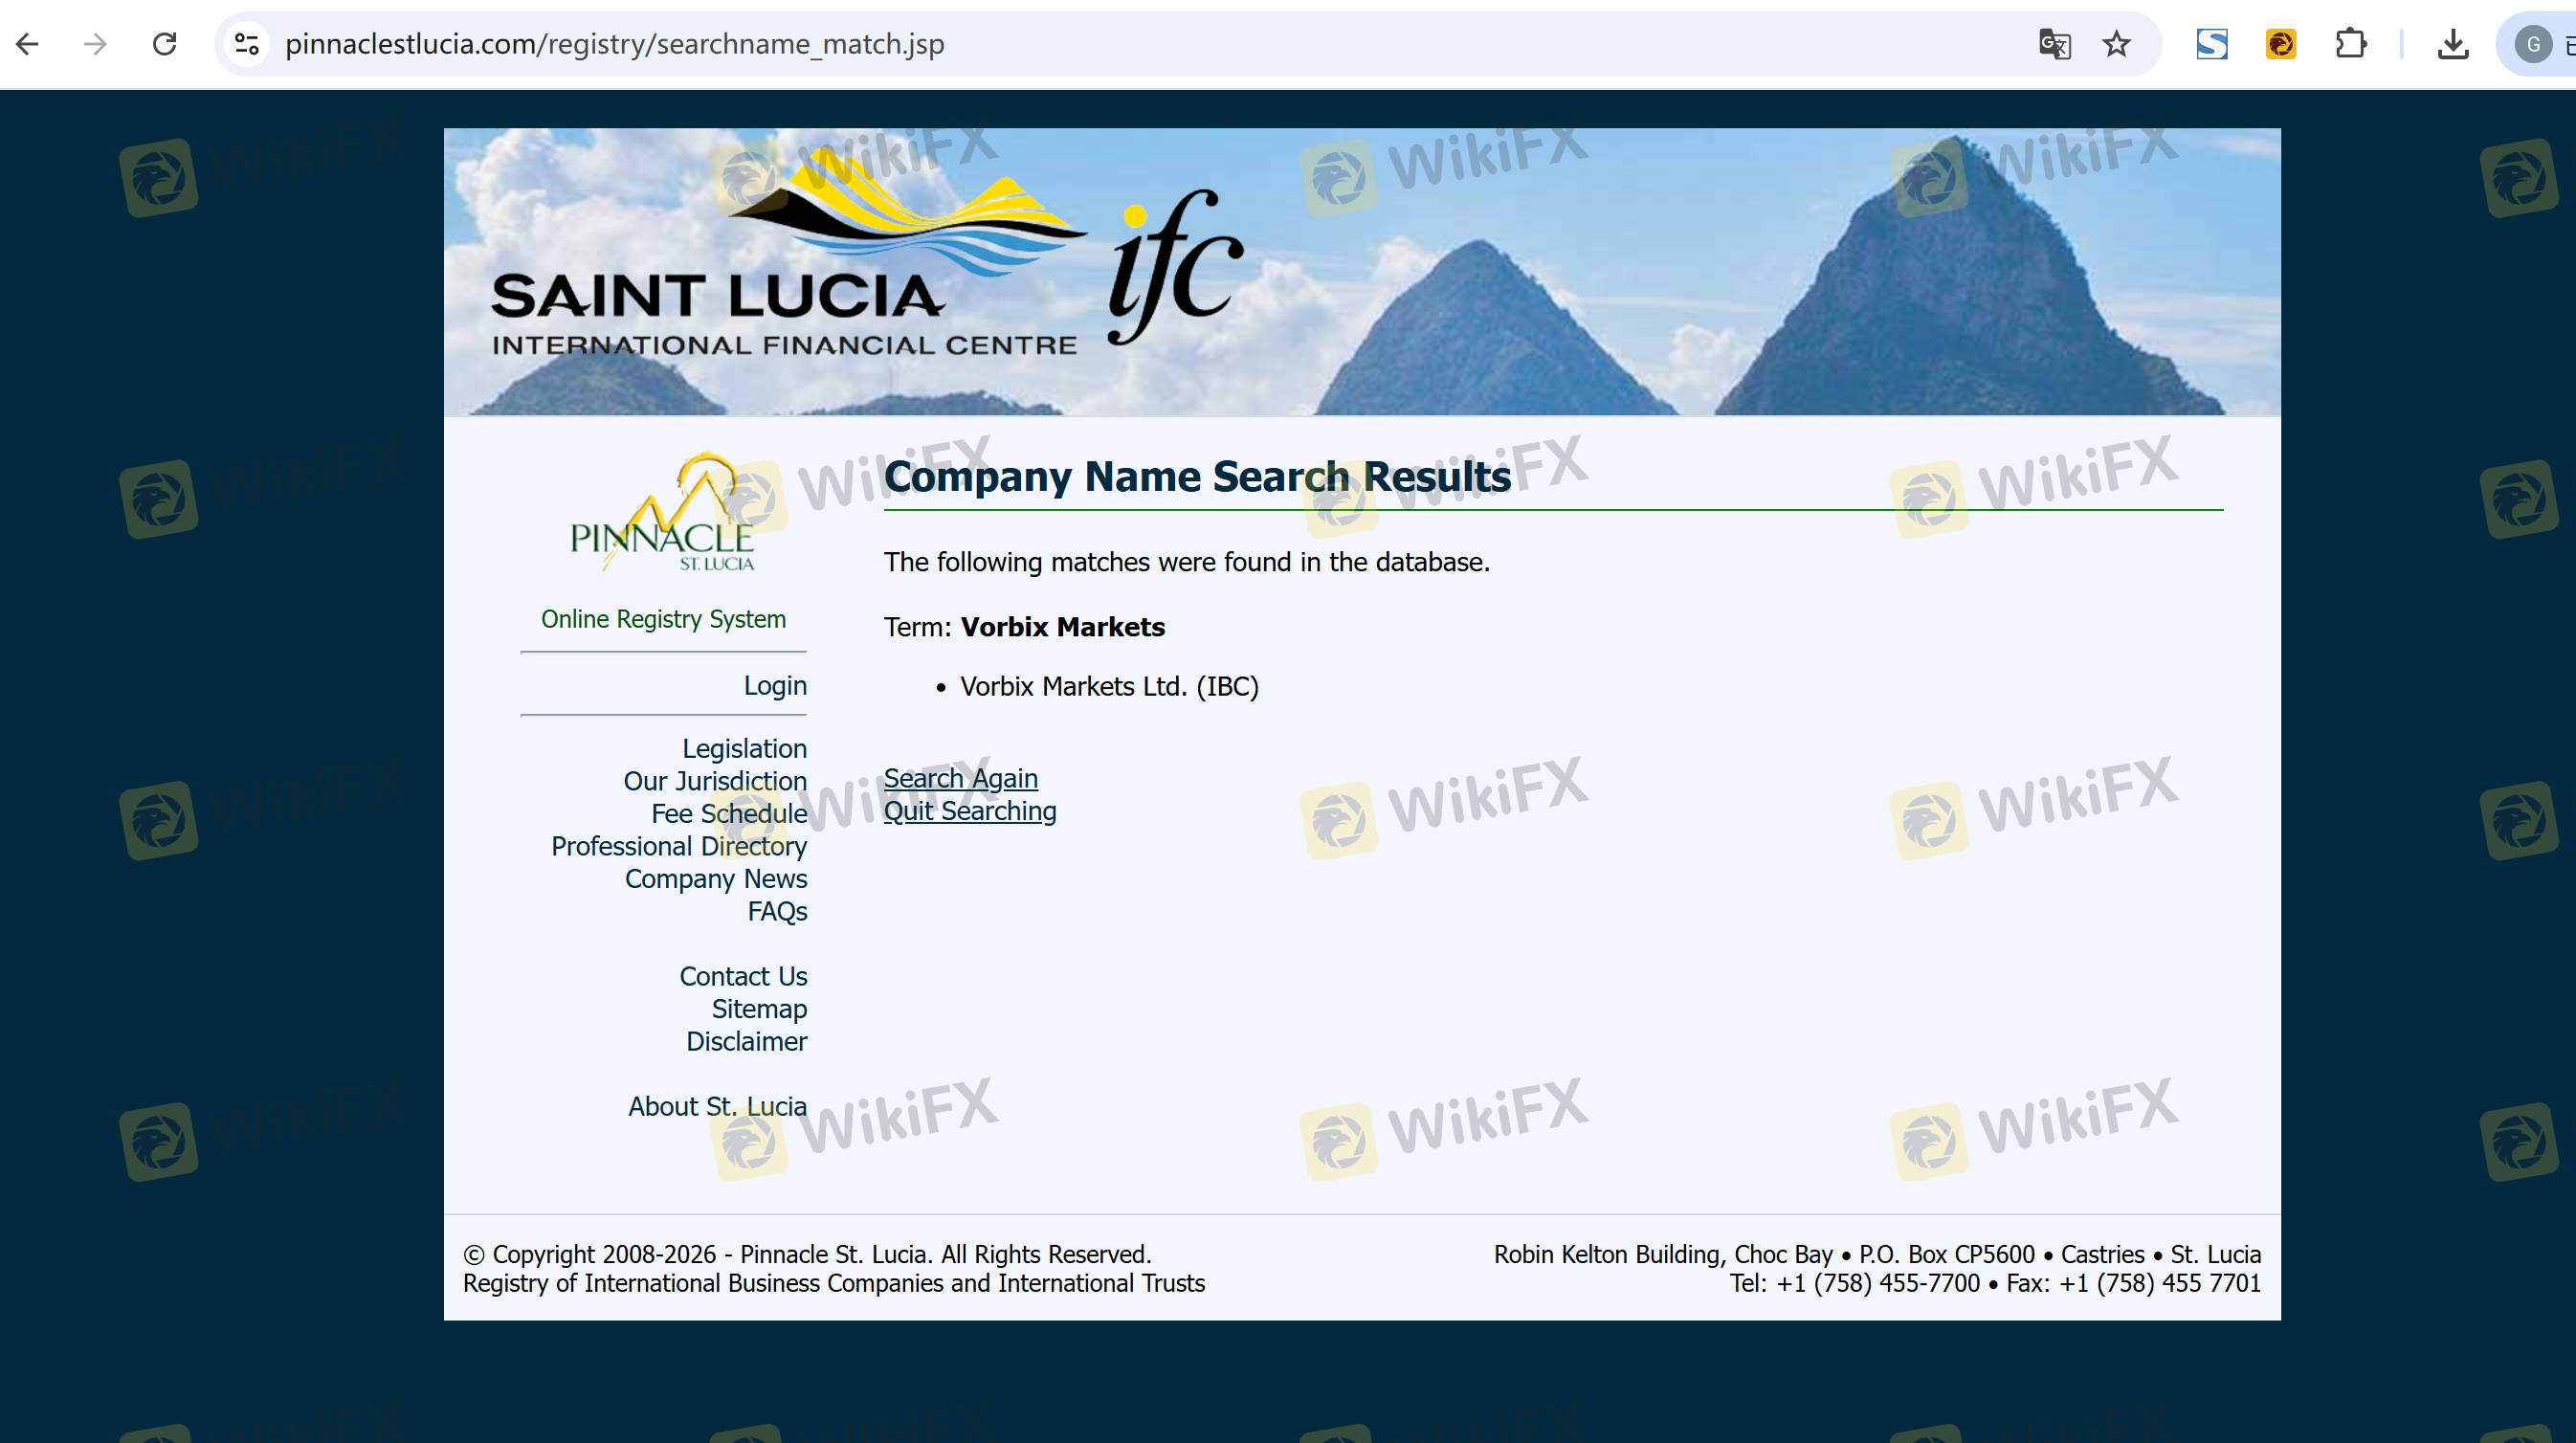Go back to the previous page
Viewport: 2576px width, 1443px height.
pyautogui.click(x=28, y=44)
